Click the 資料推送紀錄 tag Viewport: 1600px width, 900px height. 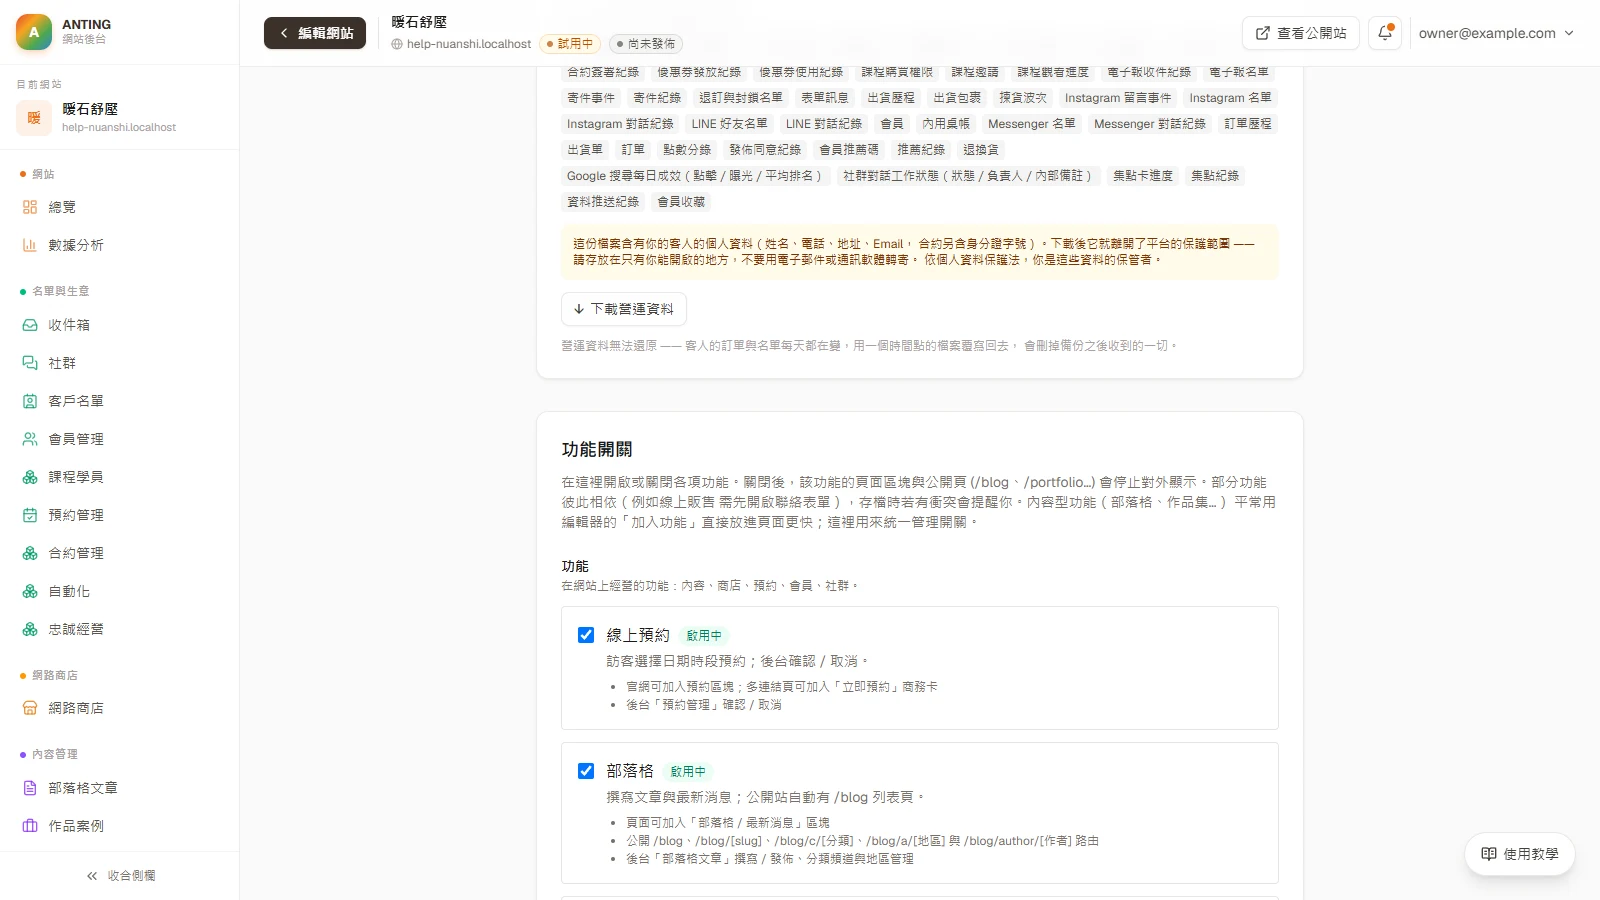pyautogui.click(x=603, y=202)
